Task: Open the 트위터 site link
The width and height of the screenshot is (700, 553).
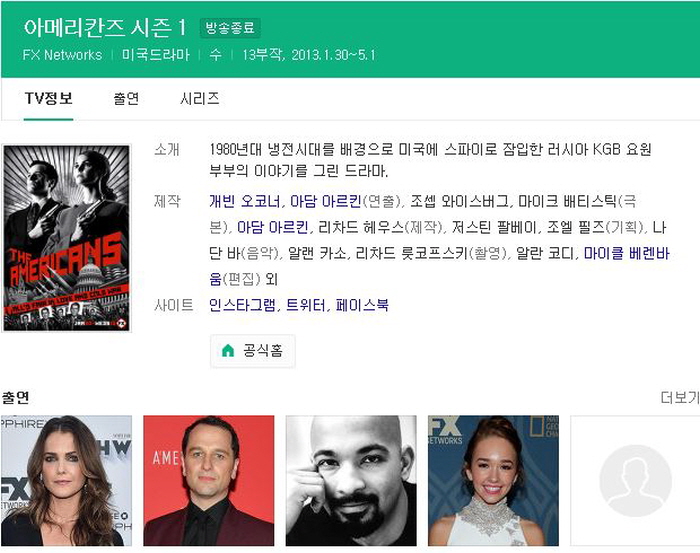Action: click(x=305, y=305)
